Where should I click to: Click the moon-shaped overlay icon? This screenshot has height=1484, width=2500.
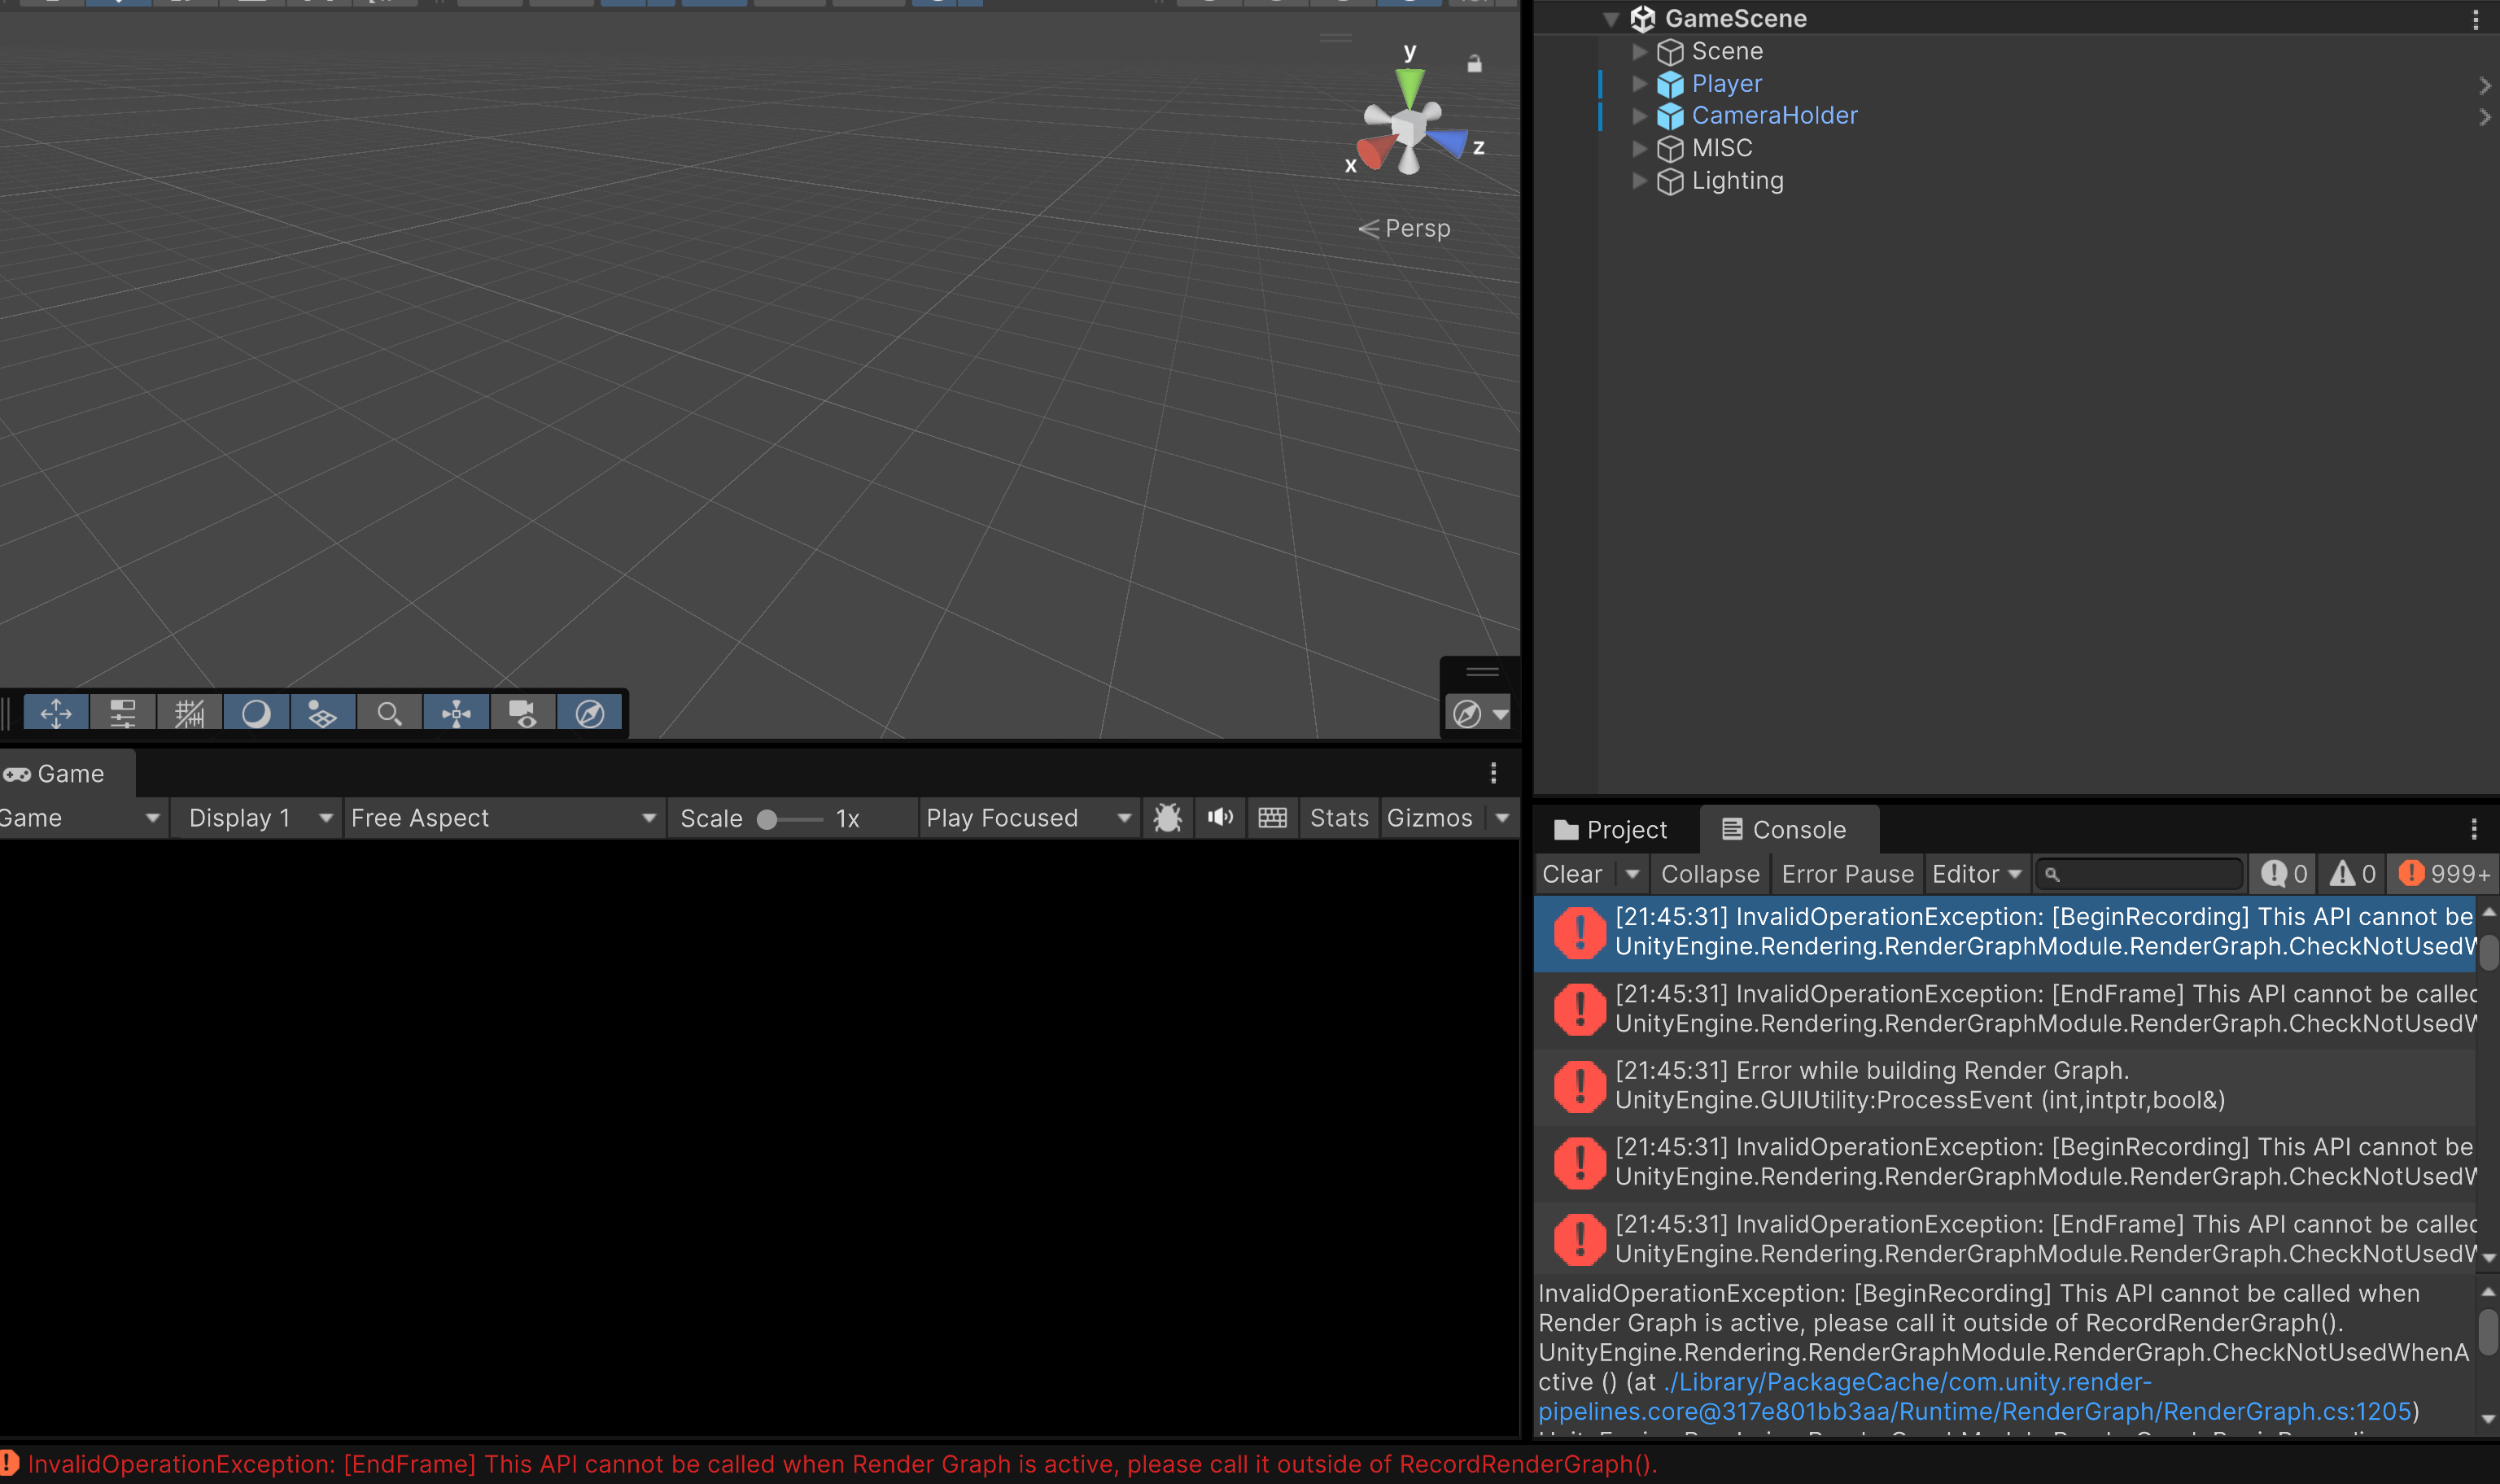(x=256, y=714)
